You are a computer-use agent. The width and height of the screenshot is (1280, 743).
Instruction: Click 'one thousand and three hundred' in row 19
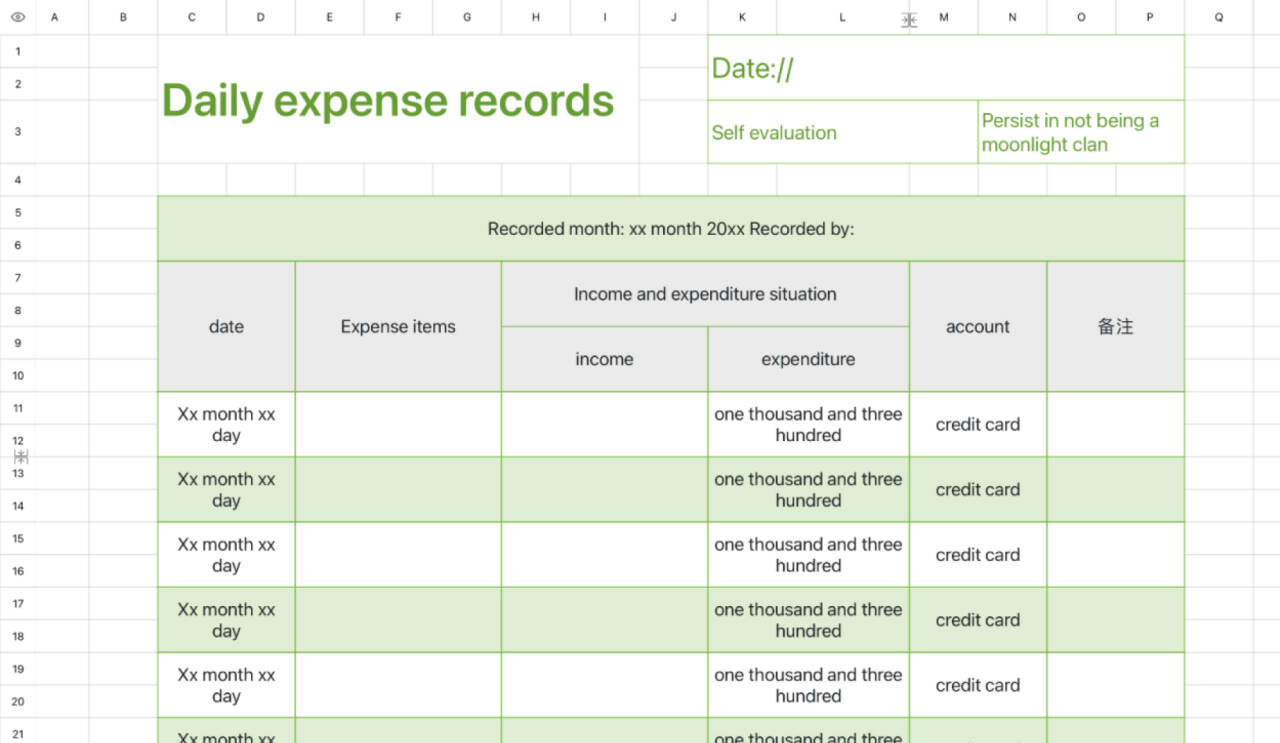[808, 685]
